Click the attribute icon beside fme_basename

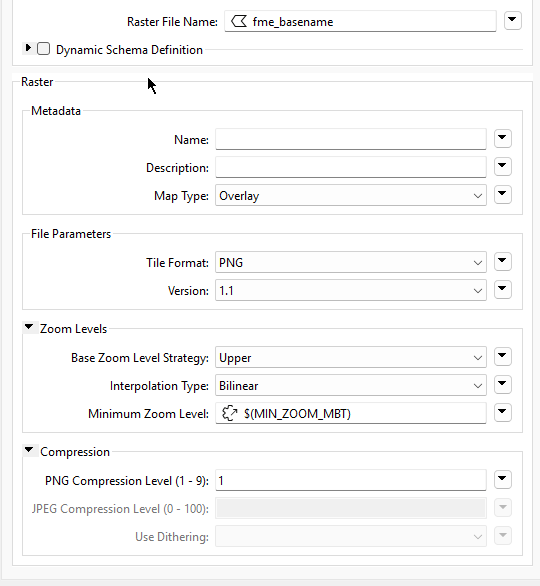[x=239, y=22]
